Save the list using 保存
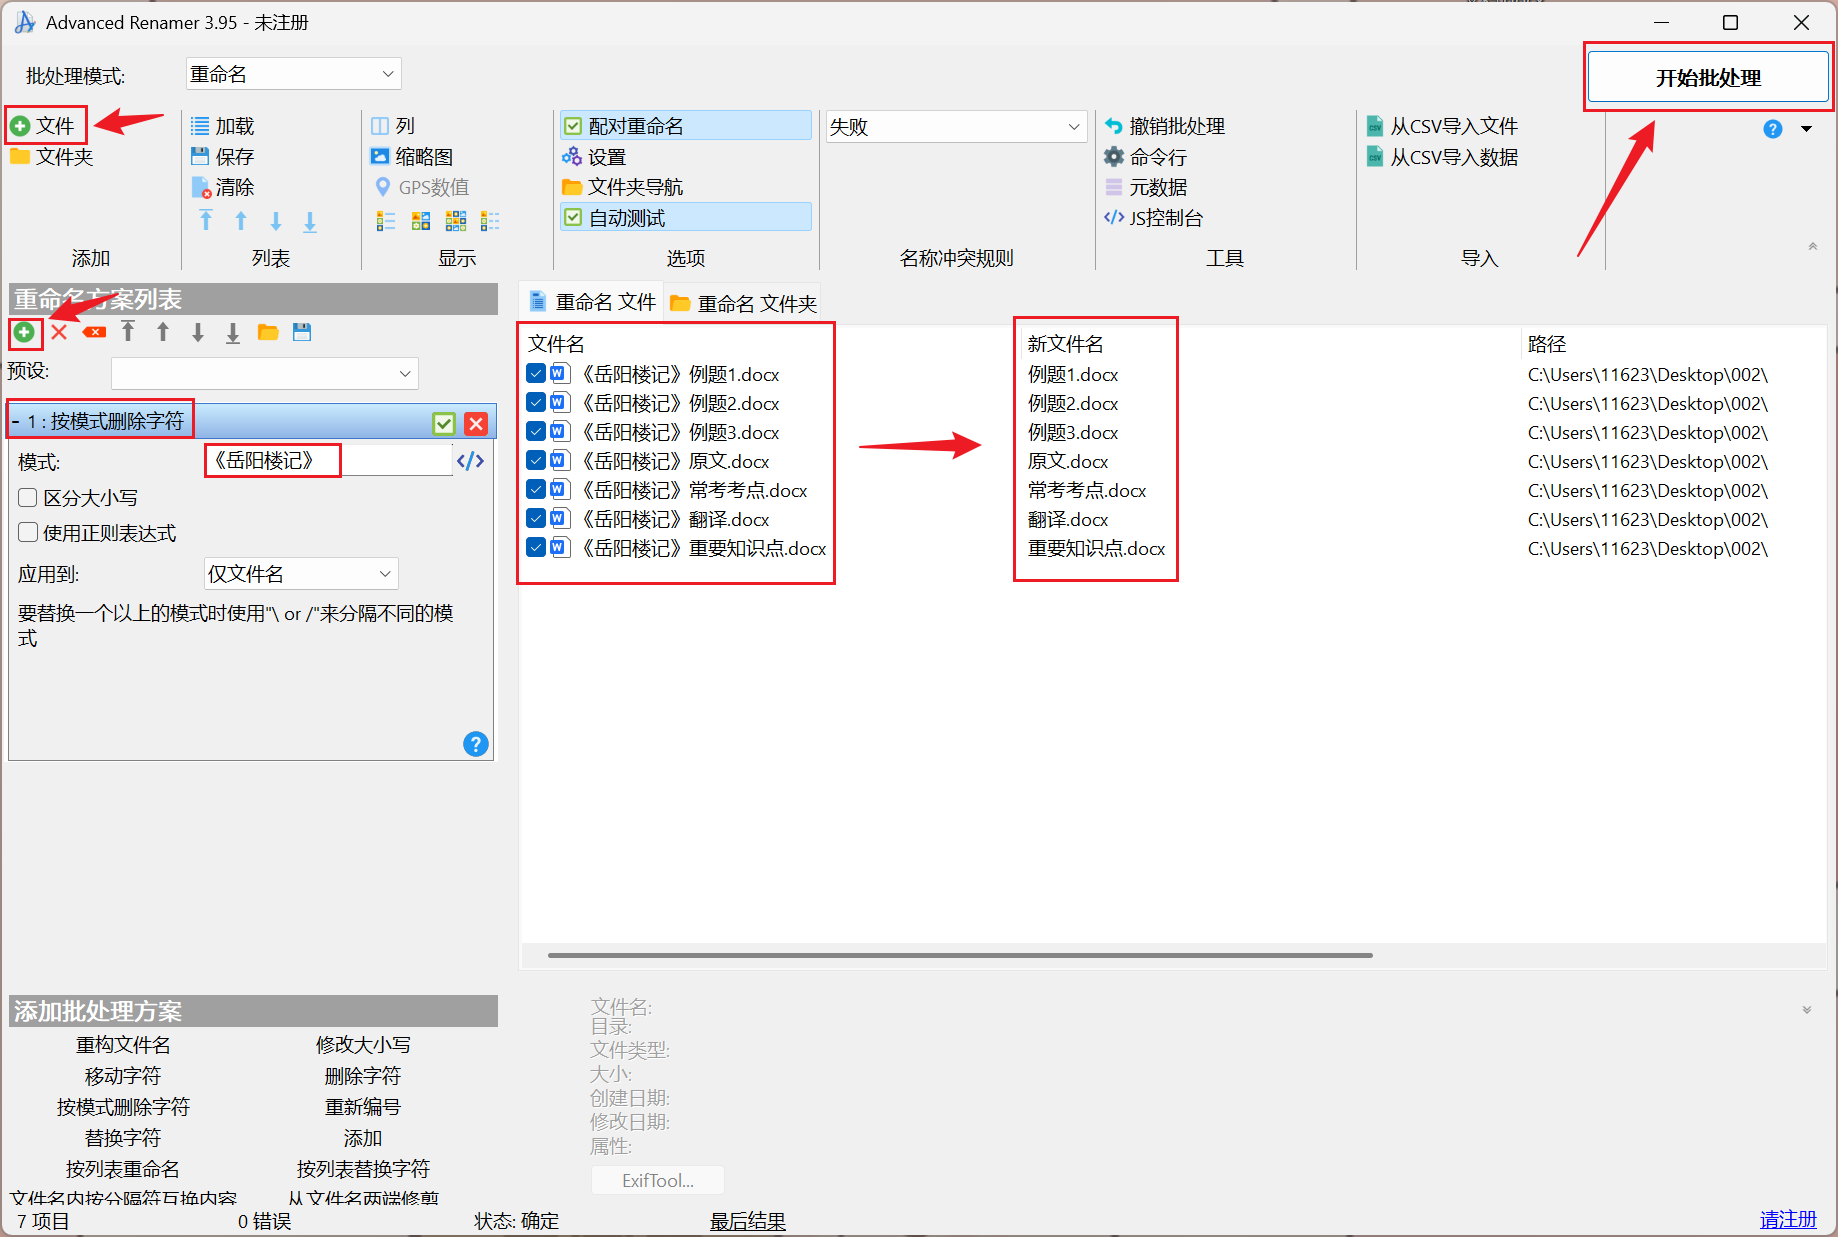The width and height of the screenshot is (1838, 1237). pyautogui.click(x=223, y=157)
